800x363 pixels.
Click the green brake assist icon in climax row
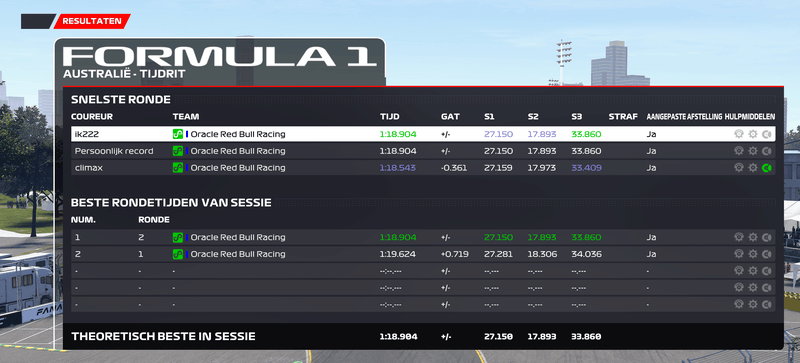pos(766,167)
